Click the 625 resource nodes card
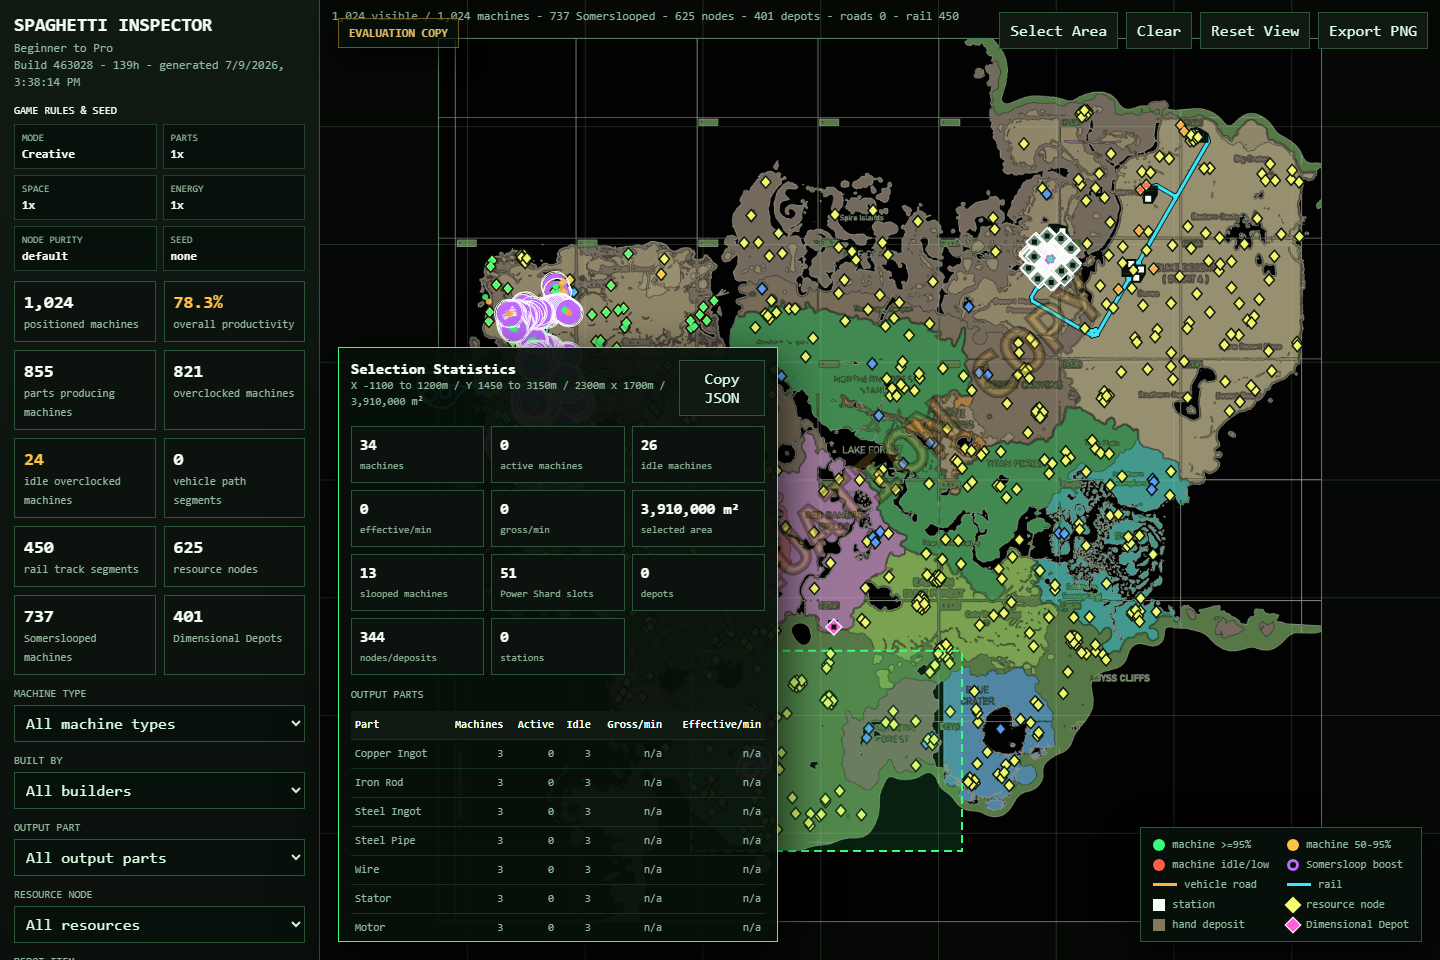The height and width of the screenshot is (960, 1440). (234, 557)
